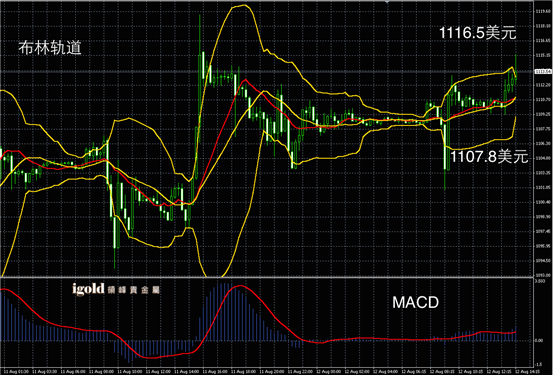This screenshot has width=553, height=375.
Task: Click the 0.00 MACD zero-level label
Action: click(x=539, y=340)
